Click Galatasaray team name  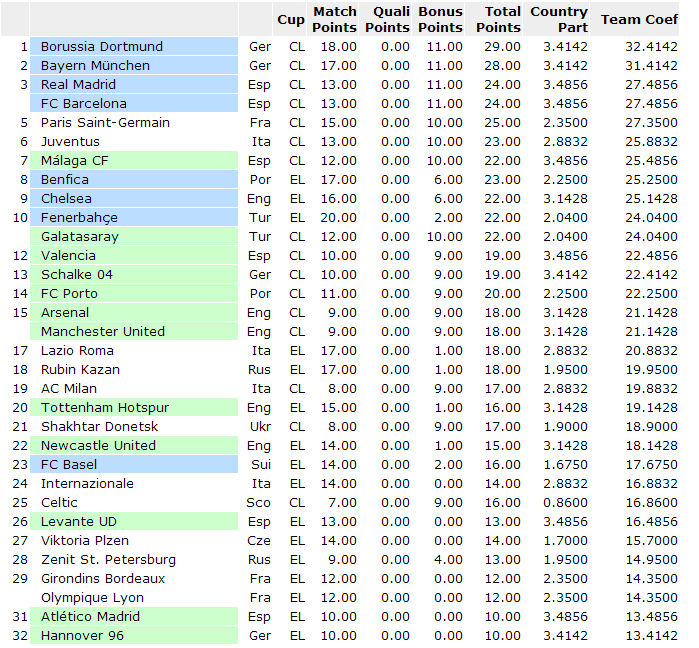click(x=80, y=237)
